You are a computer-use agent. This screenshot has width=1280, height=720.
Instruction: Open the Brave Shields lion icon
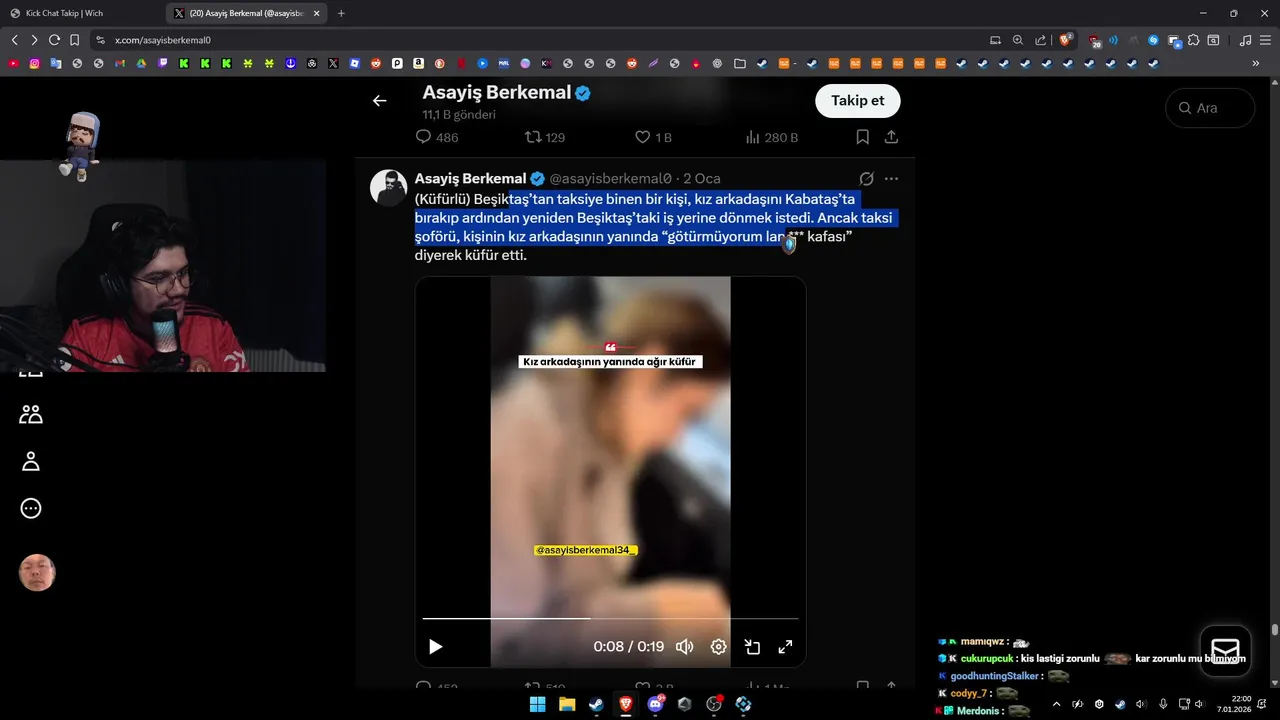1066,40
